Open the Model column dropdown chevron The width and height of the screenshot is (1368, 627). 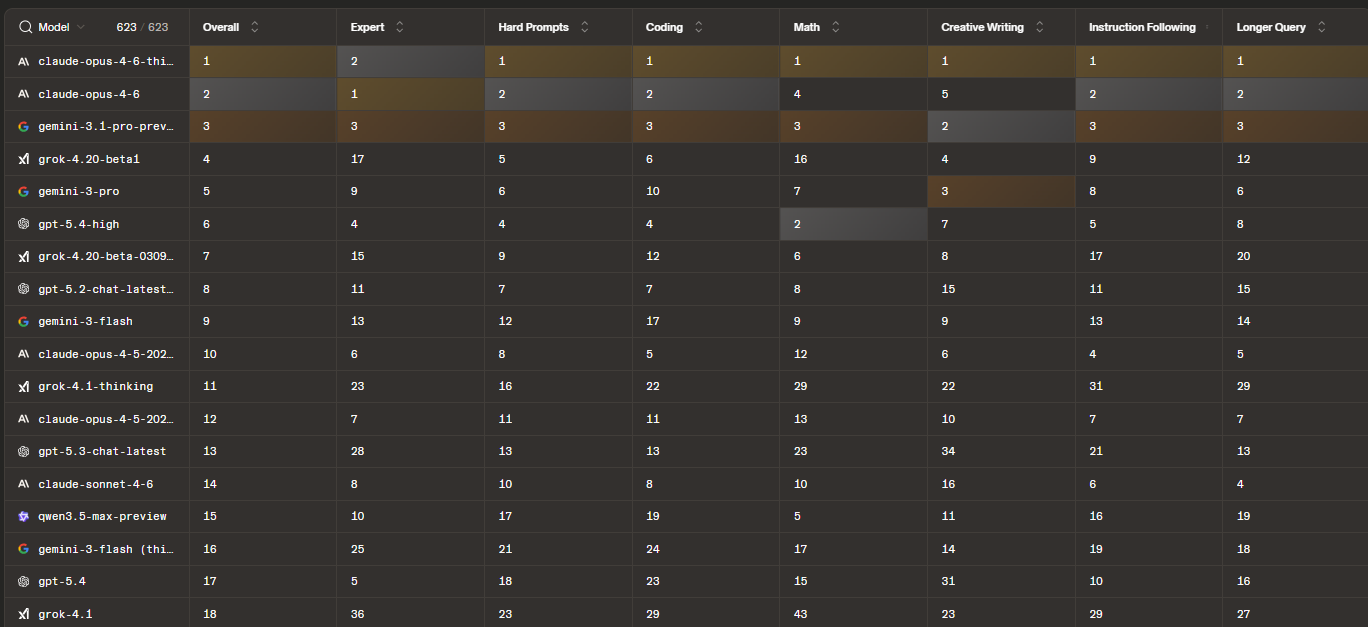coord(81,28)
